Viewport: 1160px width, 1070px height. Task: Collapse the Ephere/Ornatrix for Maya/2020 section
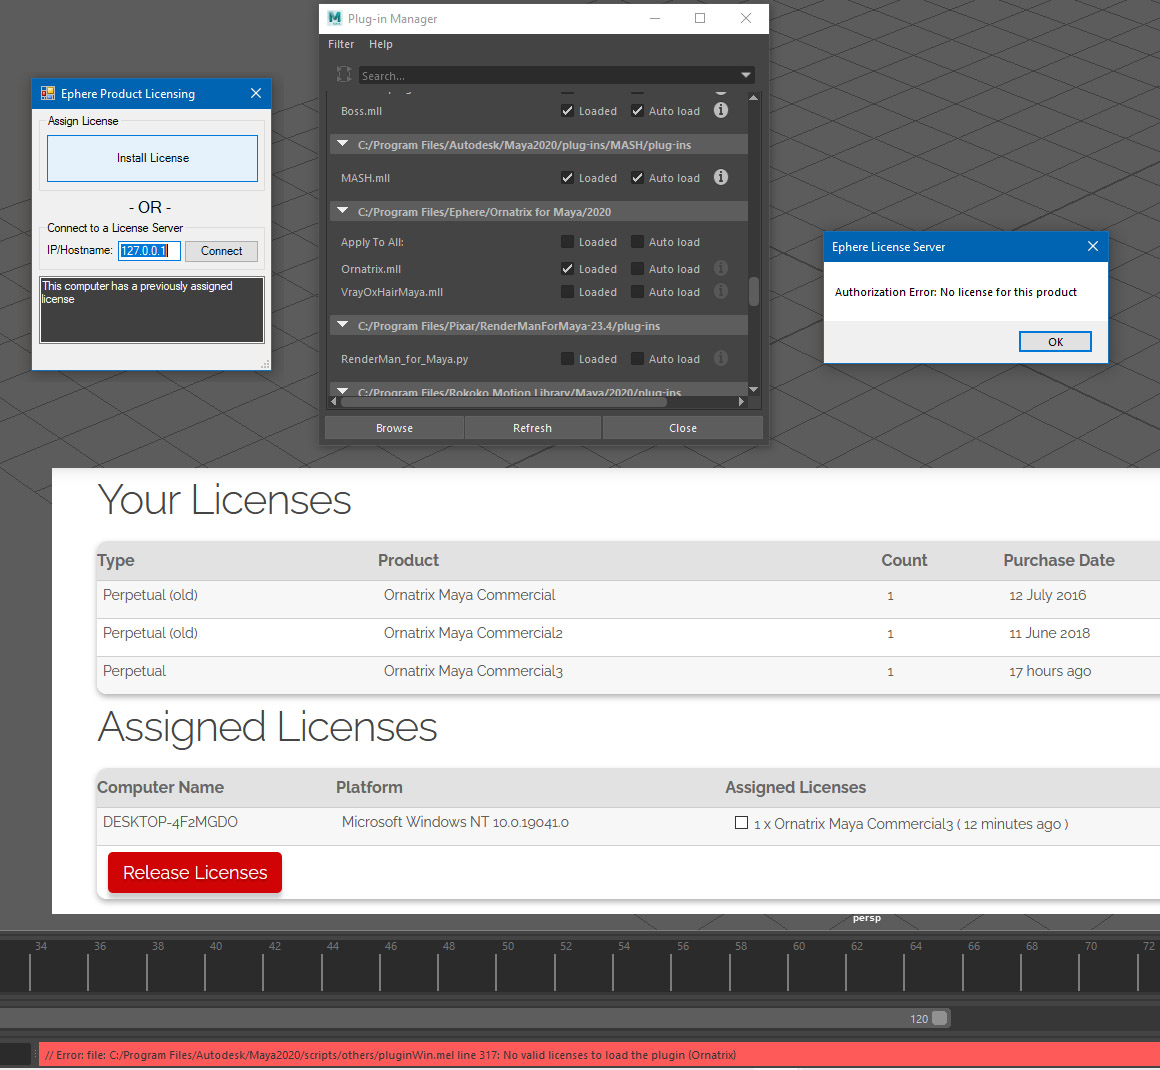coord(343,211)
